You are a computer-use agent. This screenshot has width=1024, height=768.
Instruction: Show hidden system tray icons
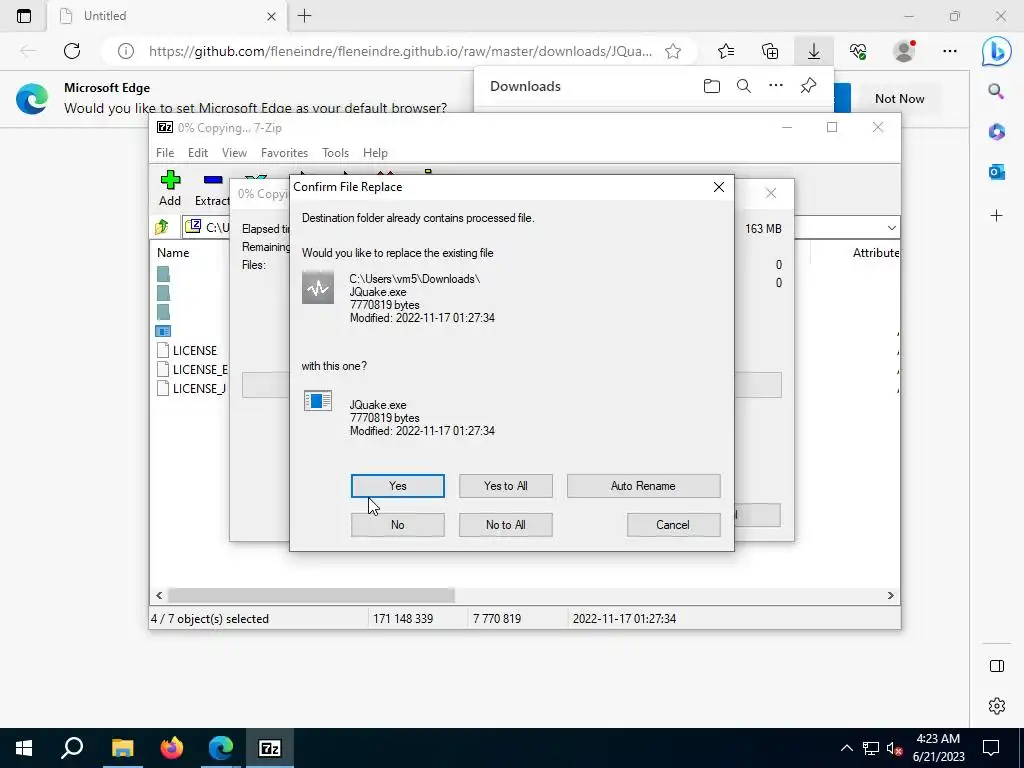tap(846, 748)
